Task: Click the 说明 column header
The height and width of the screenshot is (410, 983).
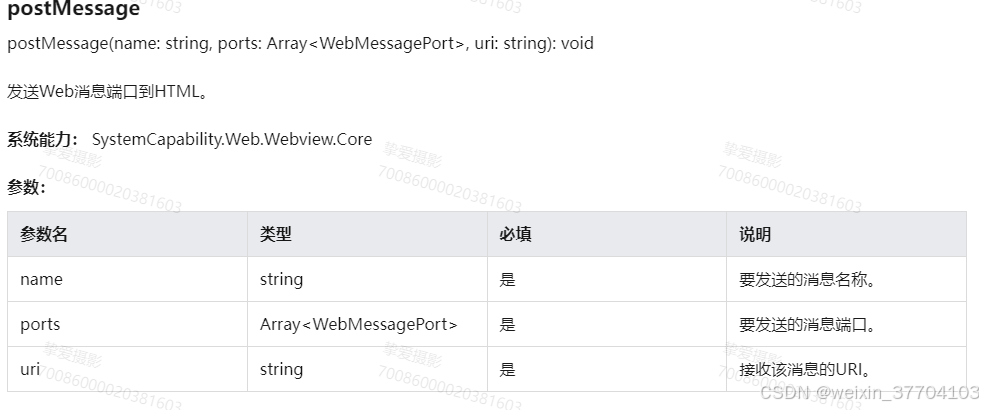Action: [755, 234]
